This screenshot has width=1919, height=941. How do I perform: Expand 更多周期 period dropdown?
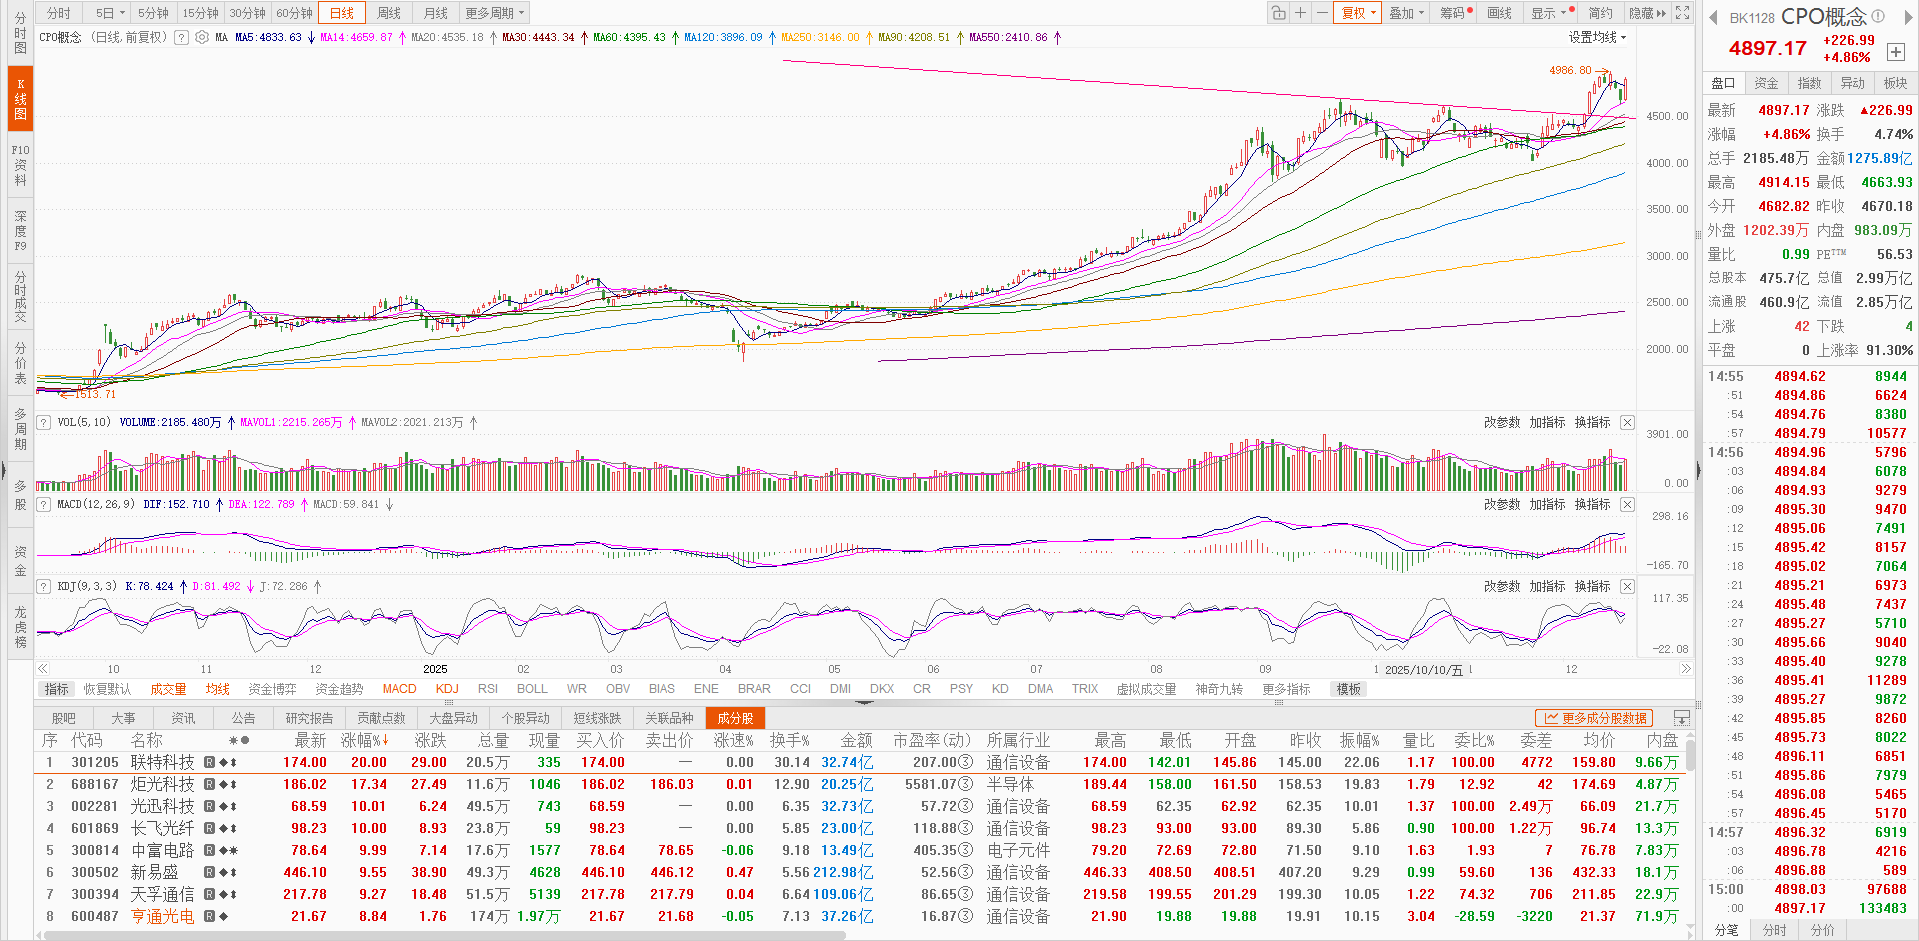pos(494,13)
